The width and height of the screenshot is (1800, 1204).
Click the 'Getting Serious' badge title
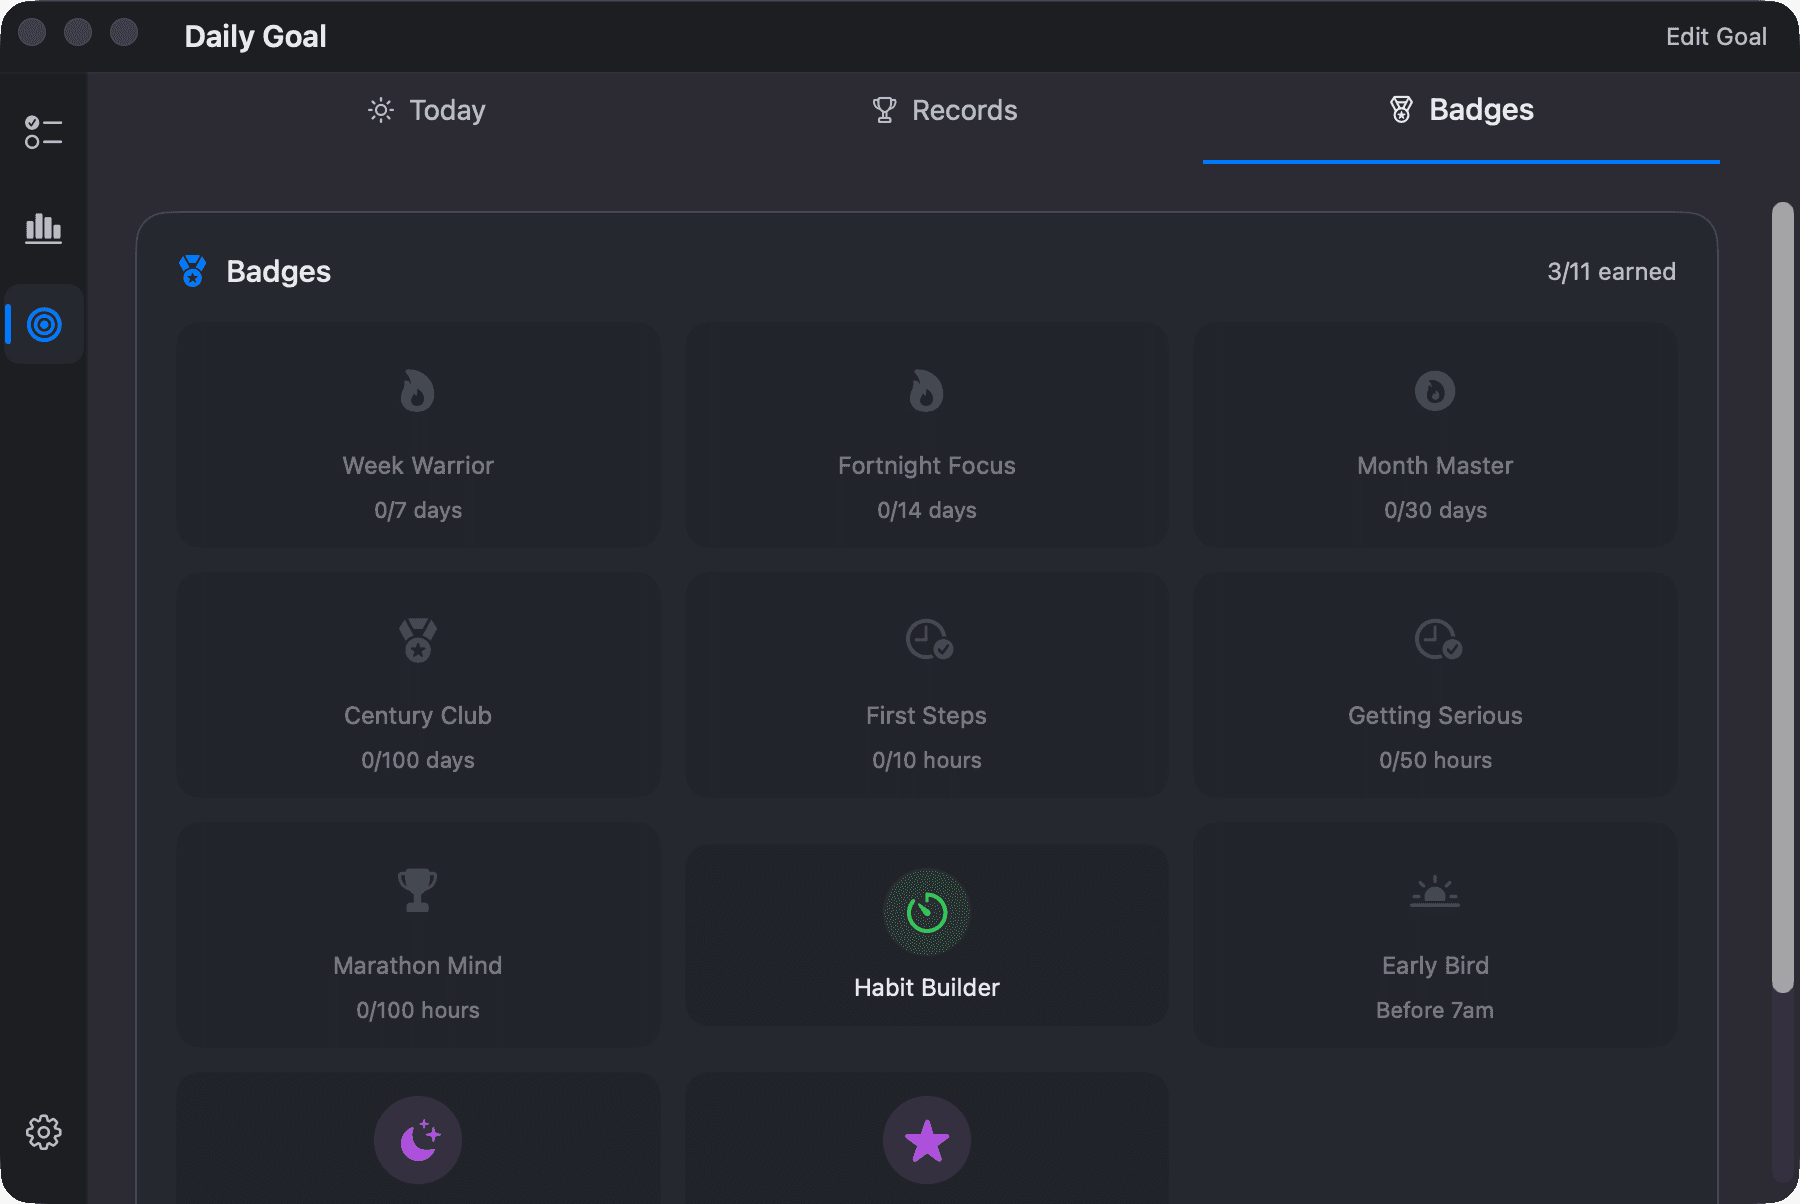coord(1435,716)
